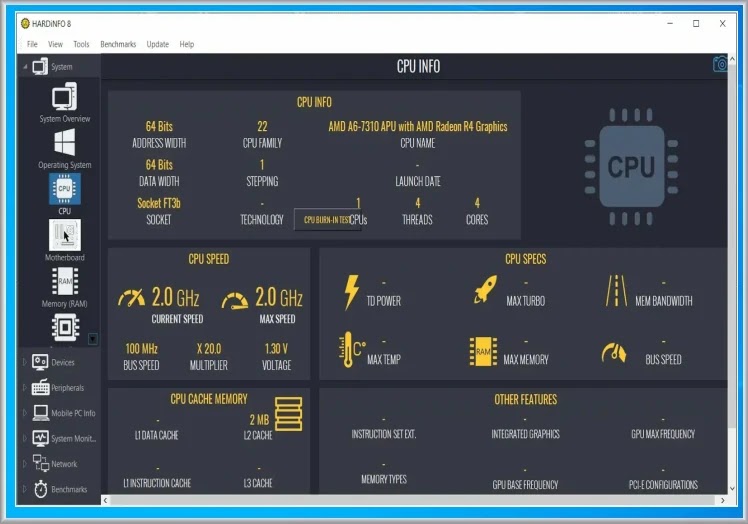Click the CPU SPECS section heading
The image size is (748, 524).
(525, 259)
